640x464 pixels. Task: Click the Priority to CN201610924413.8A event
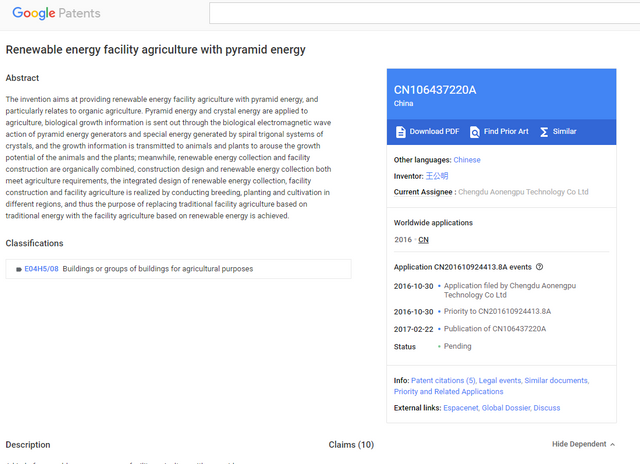[497, 311]
